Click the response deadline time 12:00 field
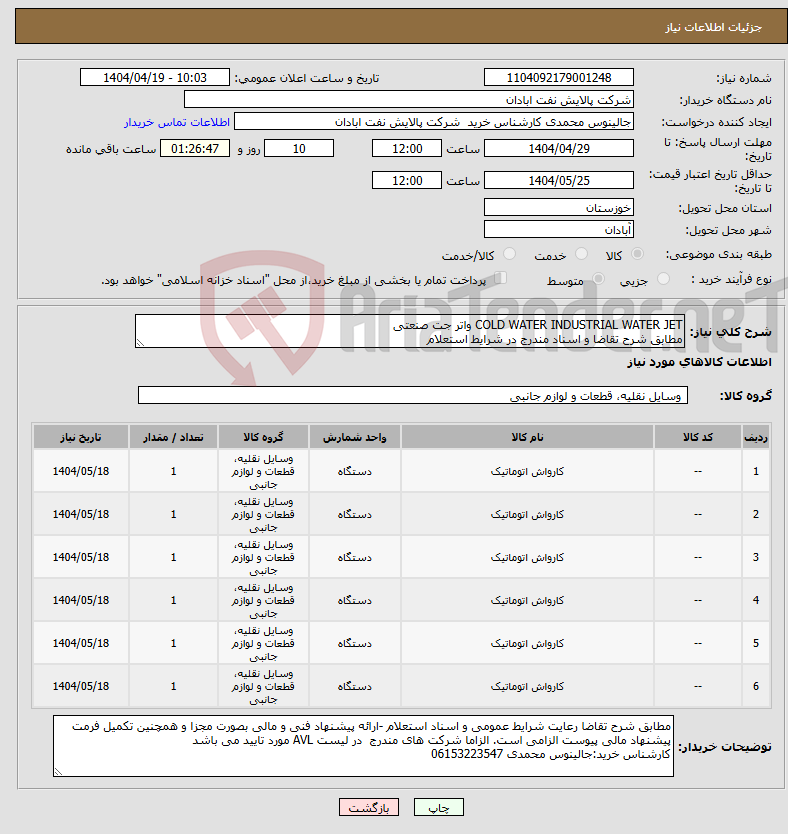 tap(407, 149)
